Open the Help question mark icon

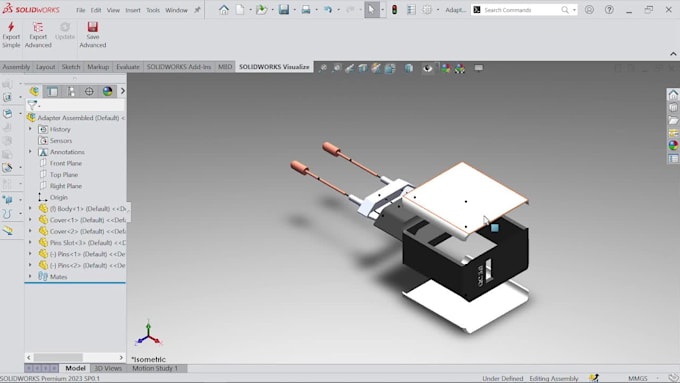[x=609, y=10]
